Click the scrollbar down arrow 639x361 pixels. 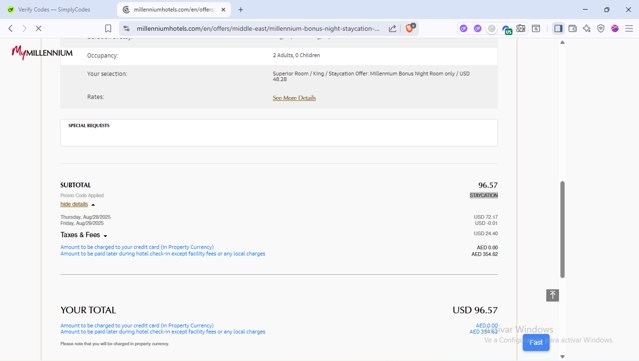(562, 357)
